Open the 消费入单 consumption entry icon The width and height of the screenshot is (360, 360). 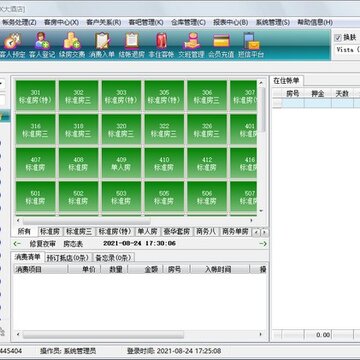click(x=102, y=46)
